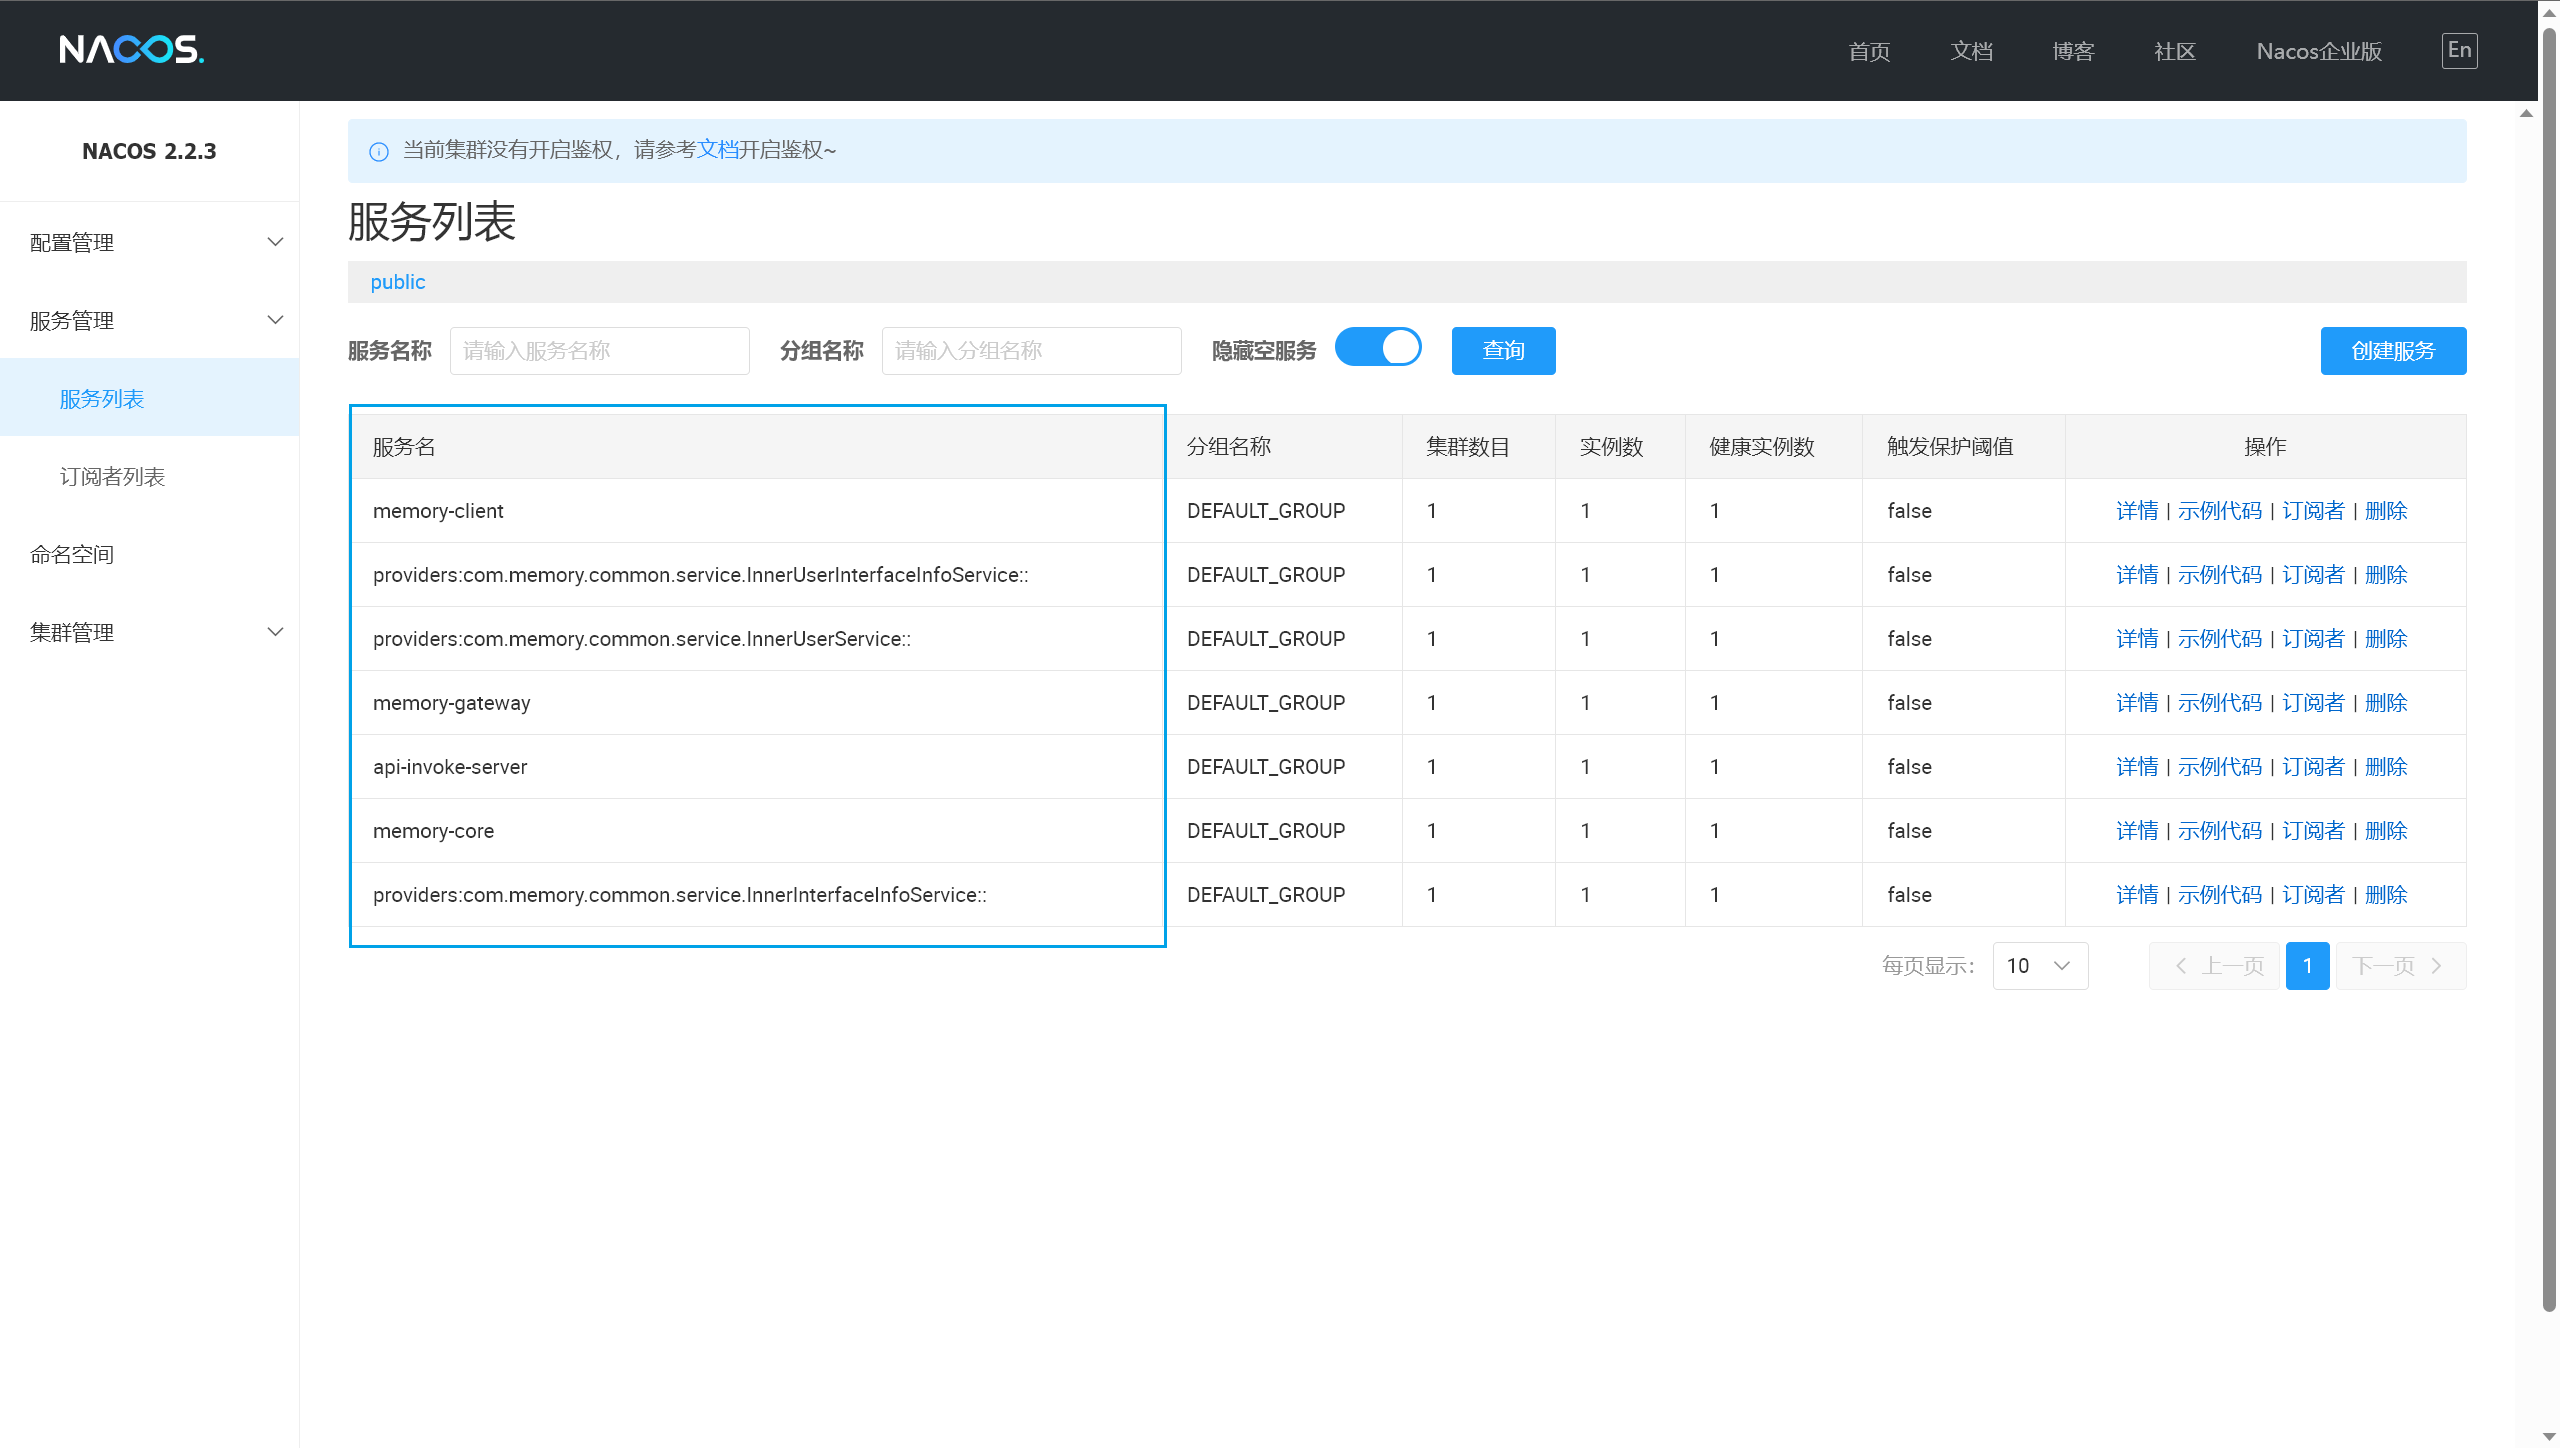Open 示例代码 for api-invoke-server
Image resolution: width=2560 pixels, height=1448 pixels.
click(2219, 767)
